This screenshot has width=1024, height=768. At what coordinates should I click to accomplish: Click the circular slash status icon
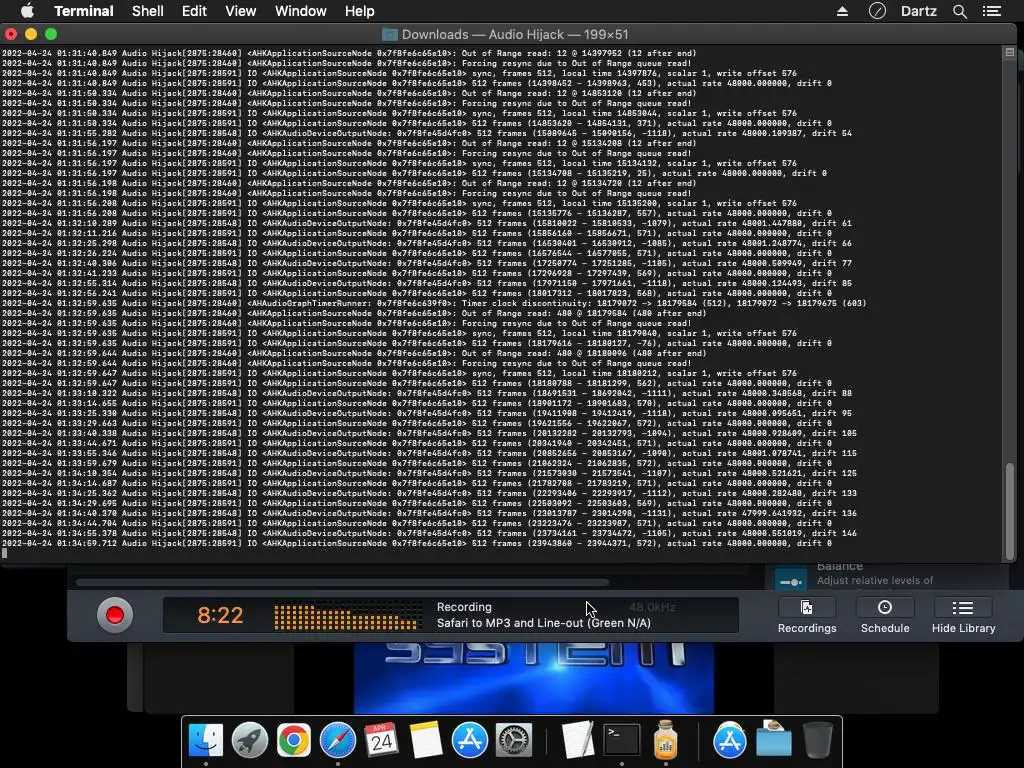click(877, 11)
